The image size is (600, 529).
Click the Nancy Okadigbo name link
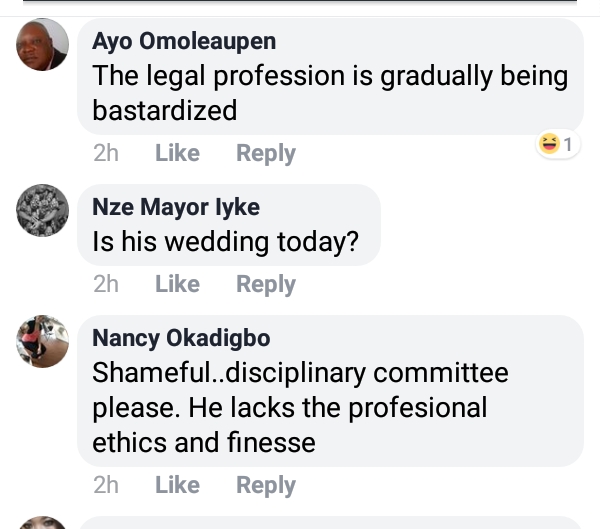(x=181, y=338)
